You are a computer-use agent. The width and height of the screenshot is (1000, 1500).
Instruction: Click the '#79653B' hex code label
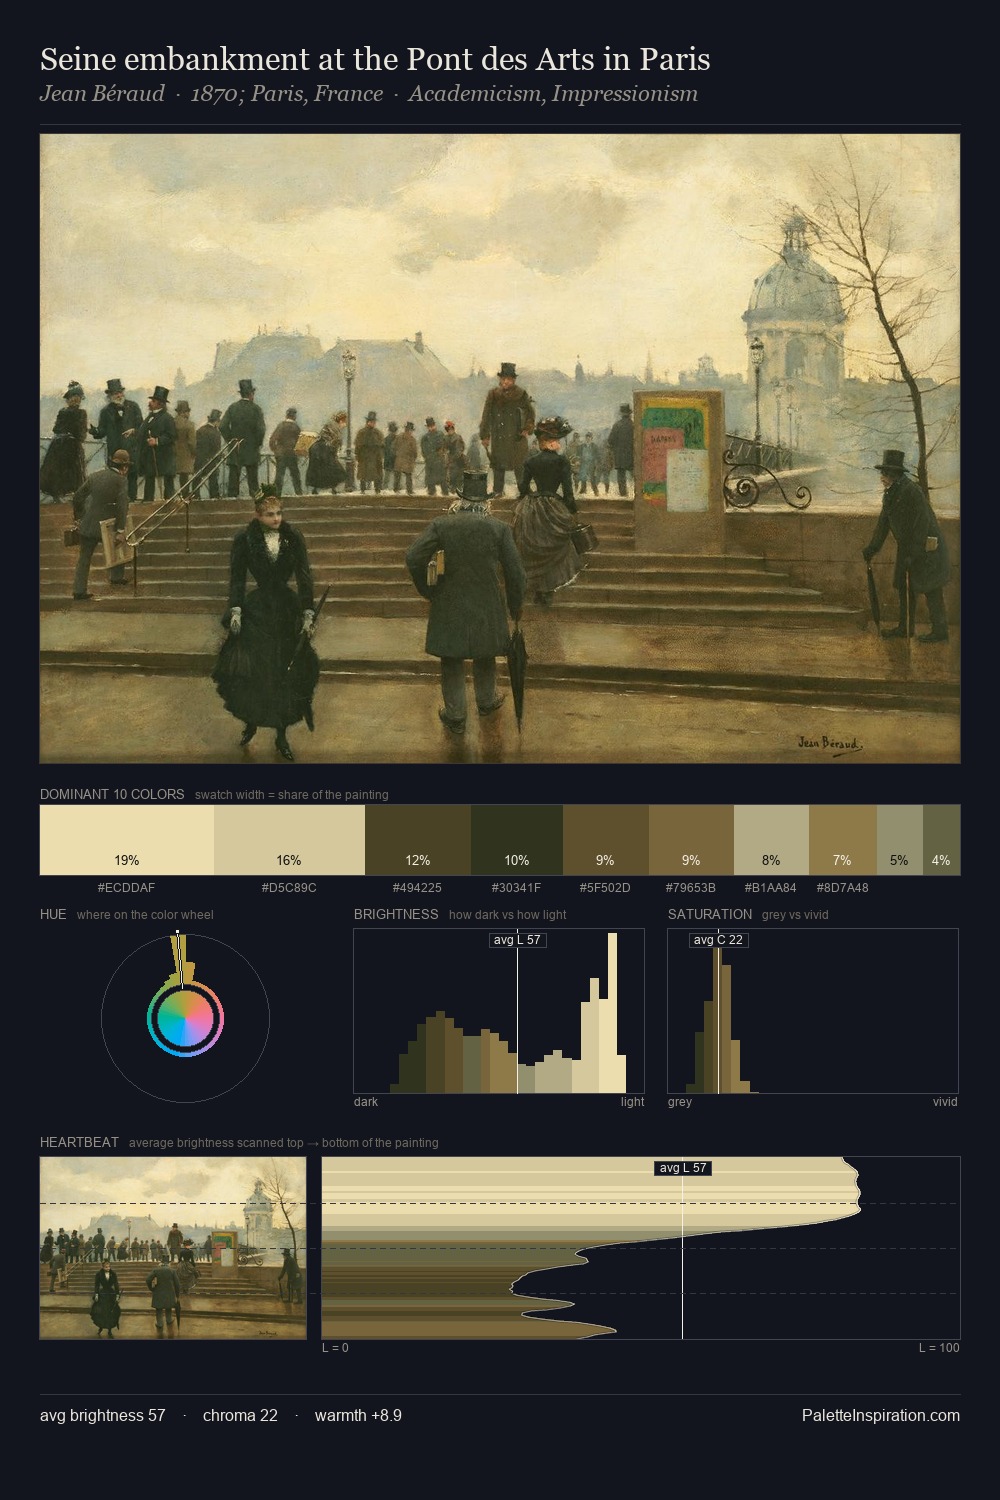pyautogui.click(x=690, y=887)
